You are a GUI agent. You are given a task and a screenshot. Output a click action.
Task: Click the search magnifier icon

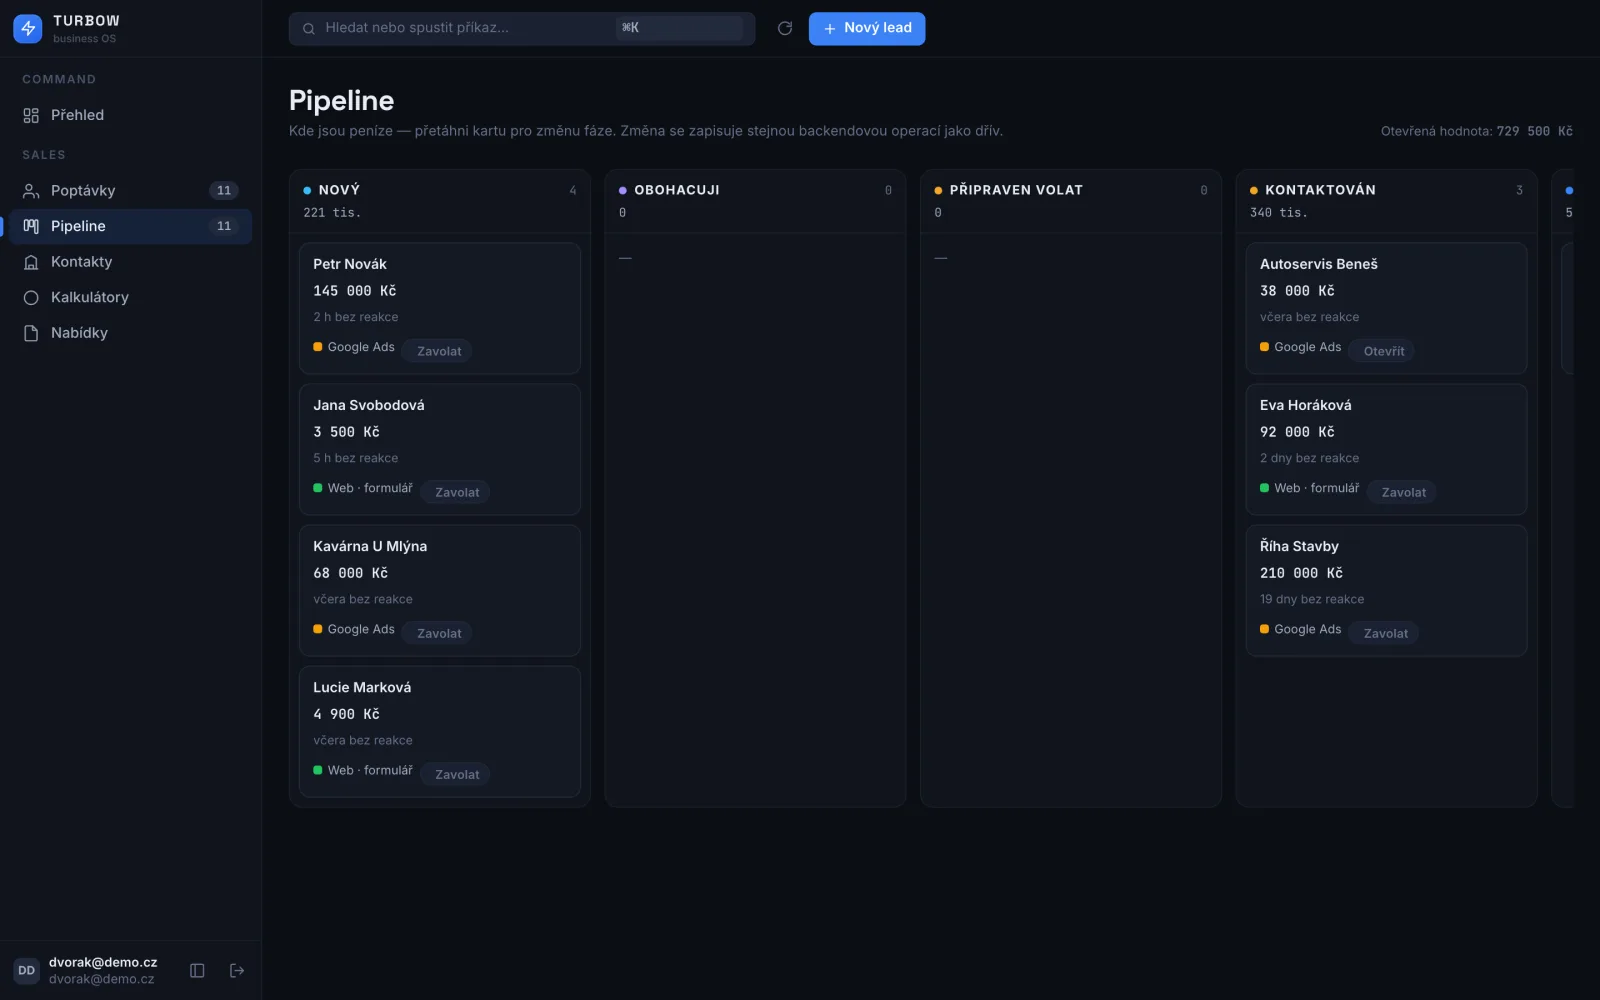point(309,29)
